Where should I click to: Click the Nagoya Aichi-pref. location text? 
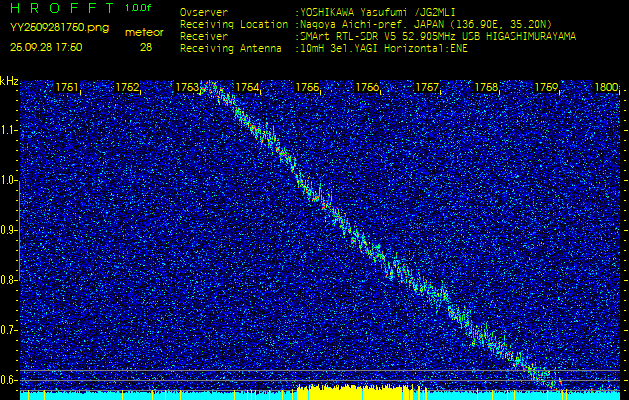pos(372,25)
